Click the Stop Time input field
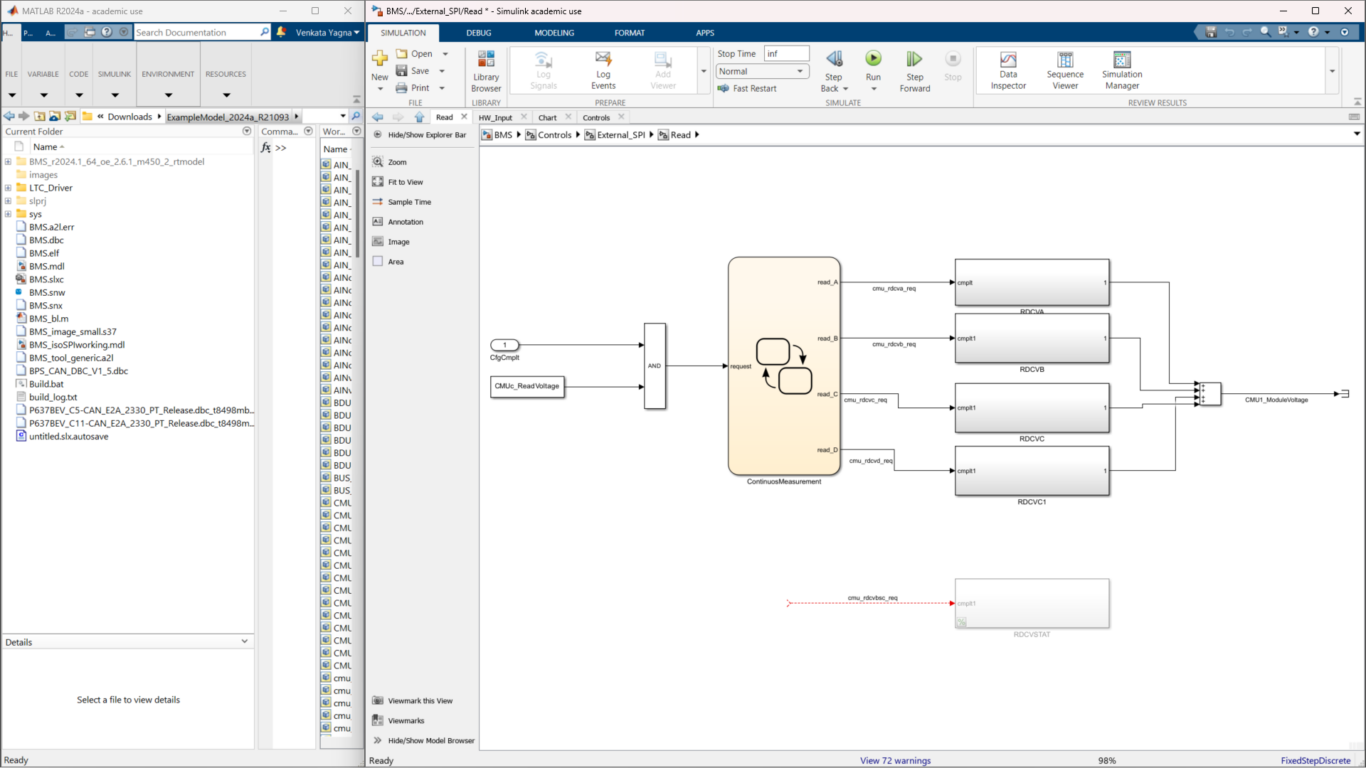The width and height of the screenshot is (1366, 768). pyautogui.click(x=786, y=54)
